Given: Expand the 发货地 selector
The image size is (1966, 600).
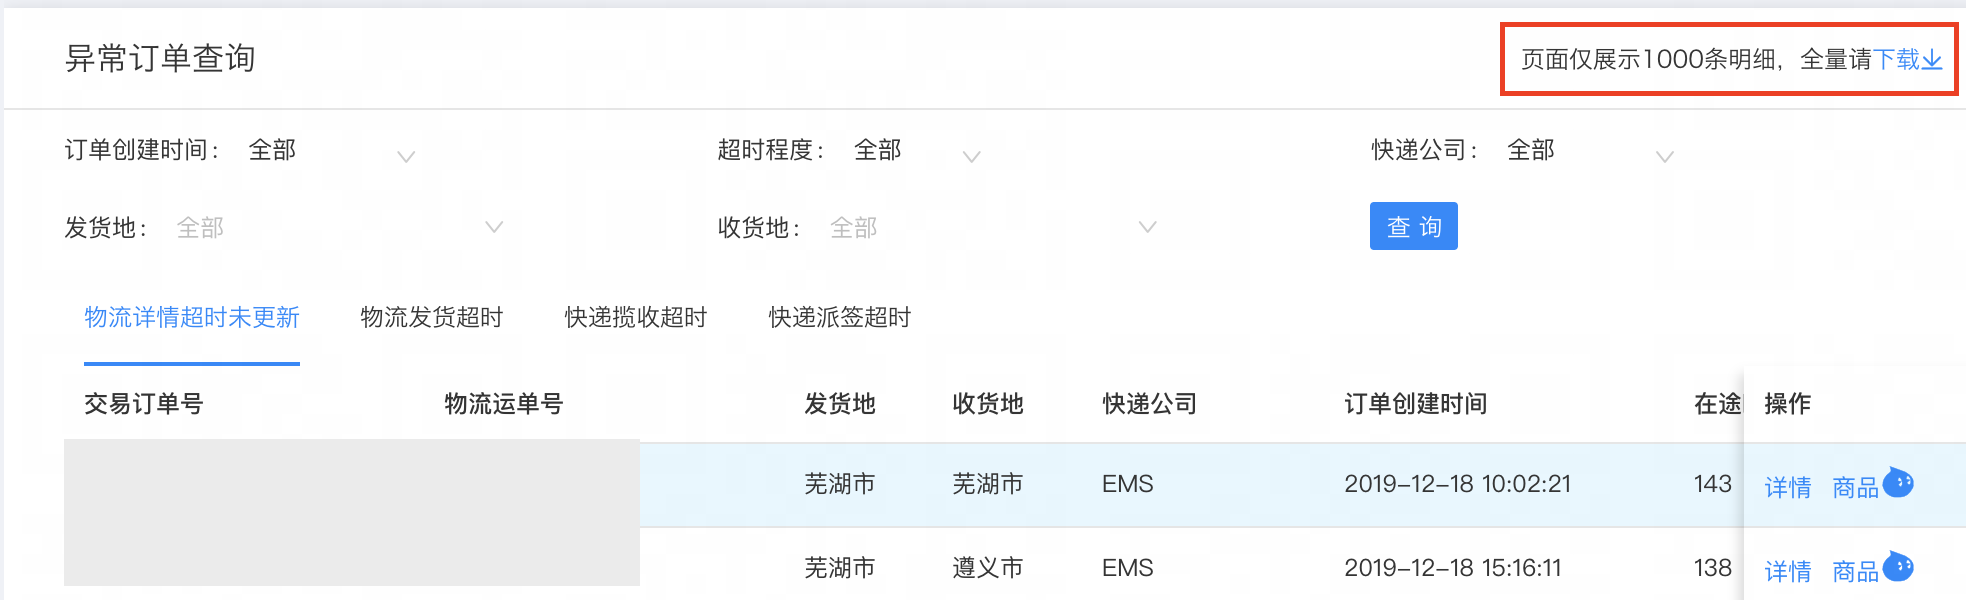Looking at the screenshot, I should tap(337, 228).
